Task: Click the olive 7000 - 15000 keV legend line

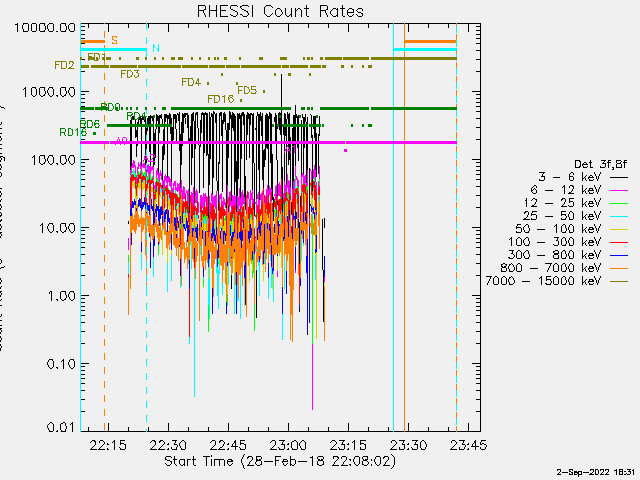Action: pyautogui.click(x=619, y=282)
